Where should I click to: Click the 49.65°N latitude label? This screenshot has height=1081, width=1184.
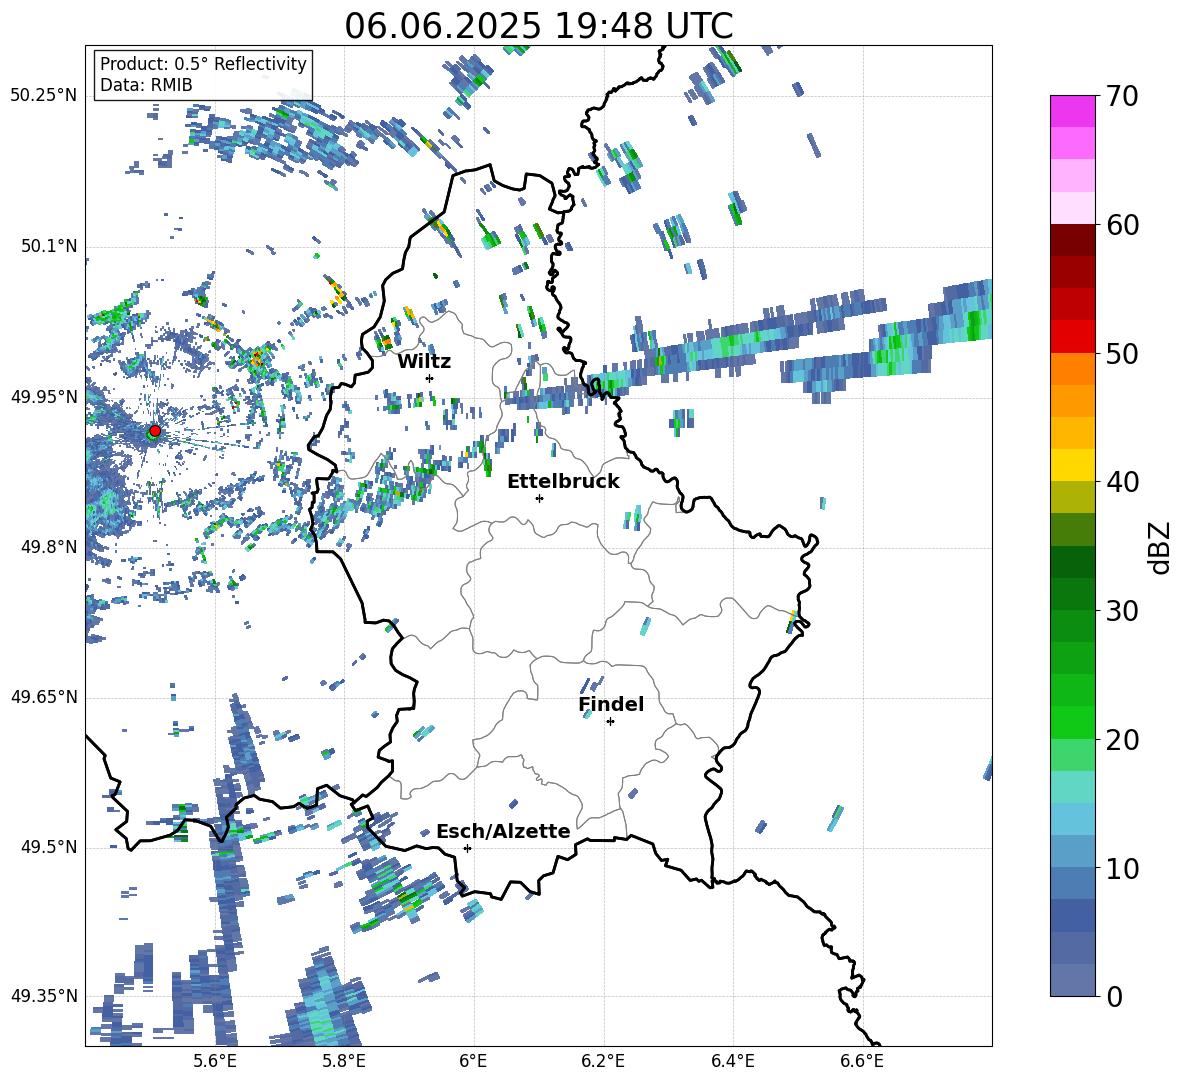(x=44, y=697)
